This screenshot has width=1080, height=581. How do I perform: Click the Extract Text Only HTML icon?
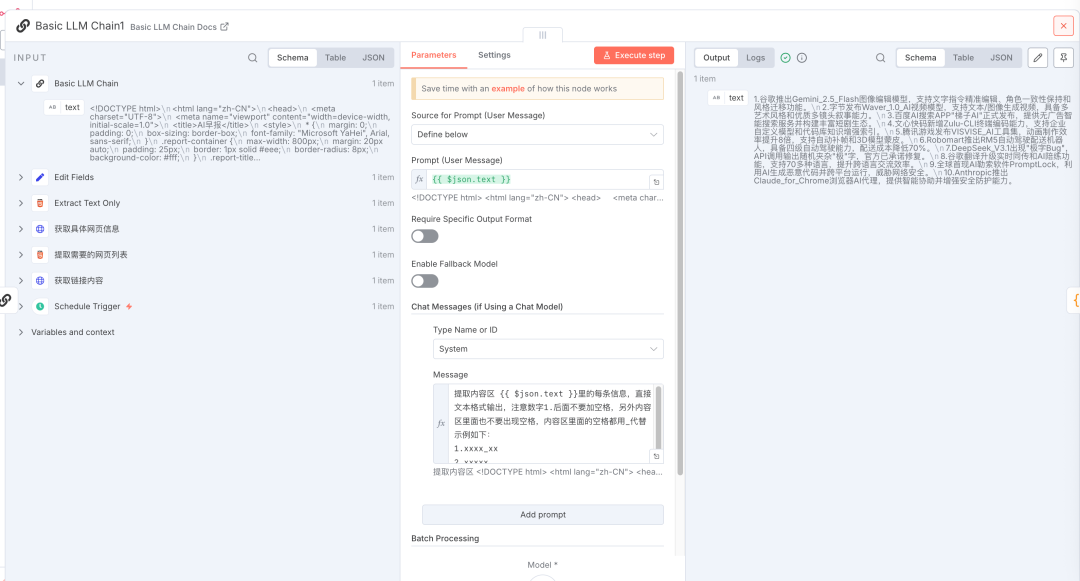pos(40,203)
